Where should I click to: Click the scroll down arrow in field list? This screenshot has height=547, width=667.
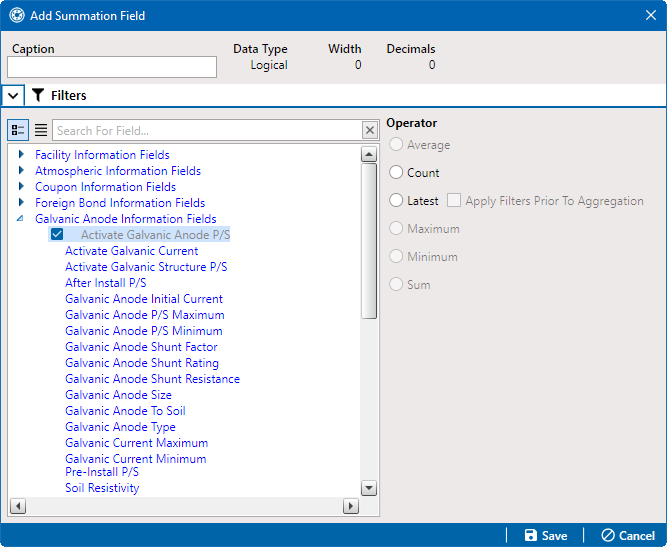pos(369,488)
